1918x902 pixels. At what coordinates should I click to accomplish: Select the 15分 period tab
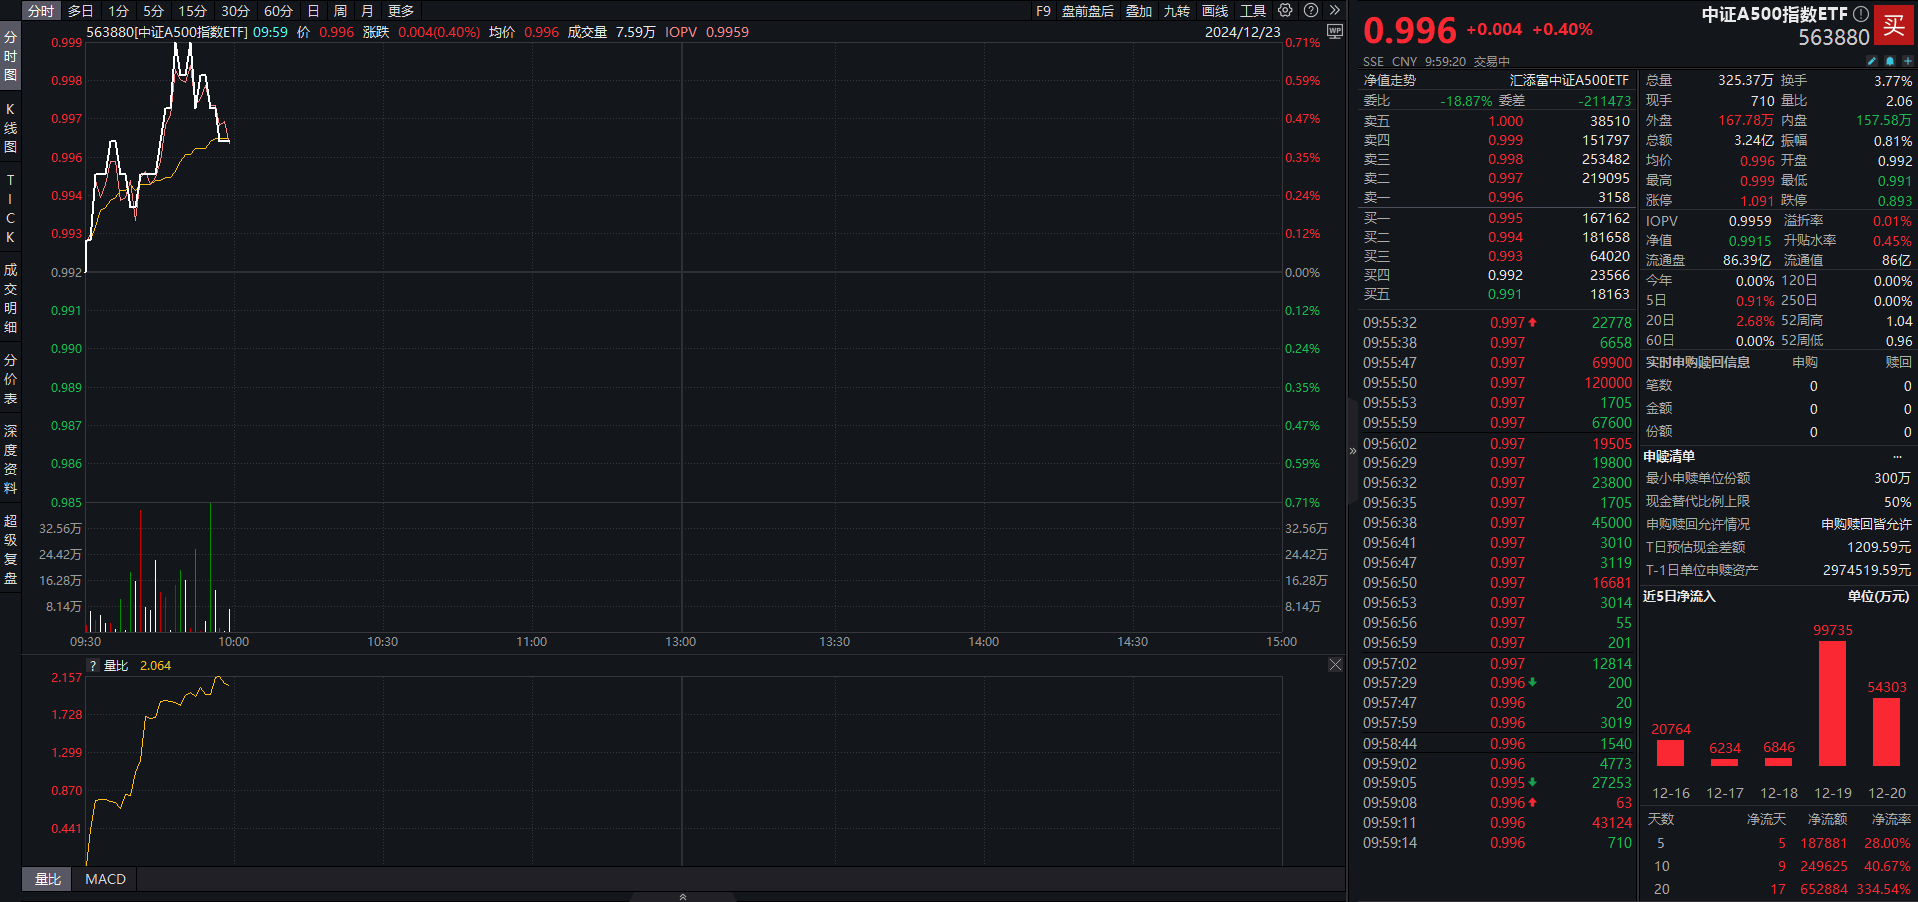click(x=192, y=11)
